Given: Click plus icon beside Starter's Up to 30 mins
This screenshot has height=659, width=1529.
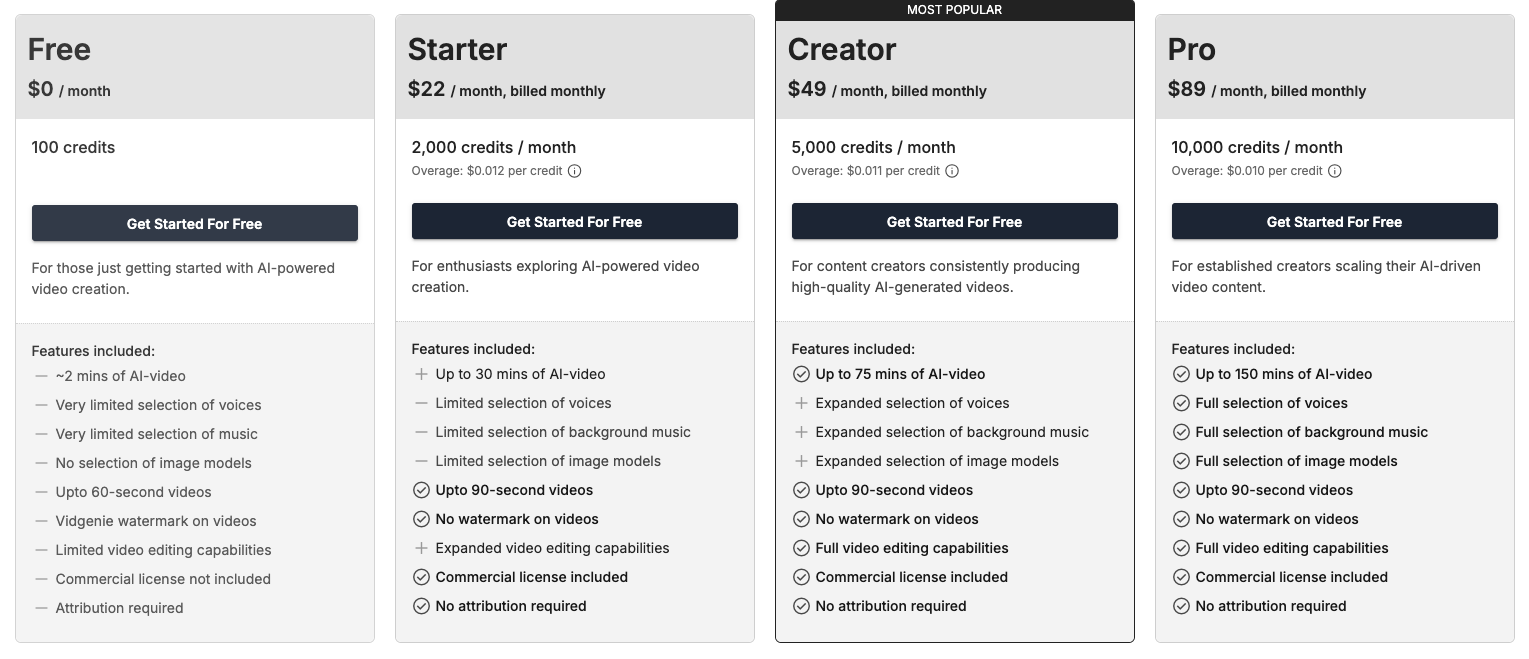Looking at the screenshot, I should pos(421,374).
